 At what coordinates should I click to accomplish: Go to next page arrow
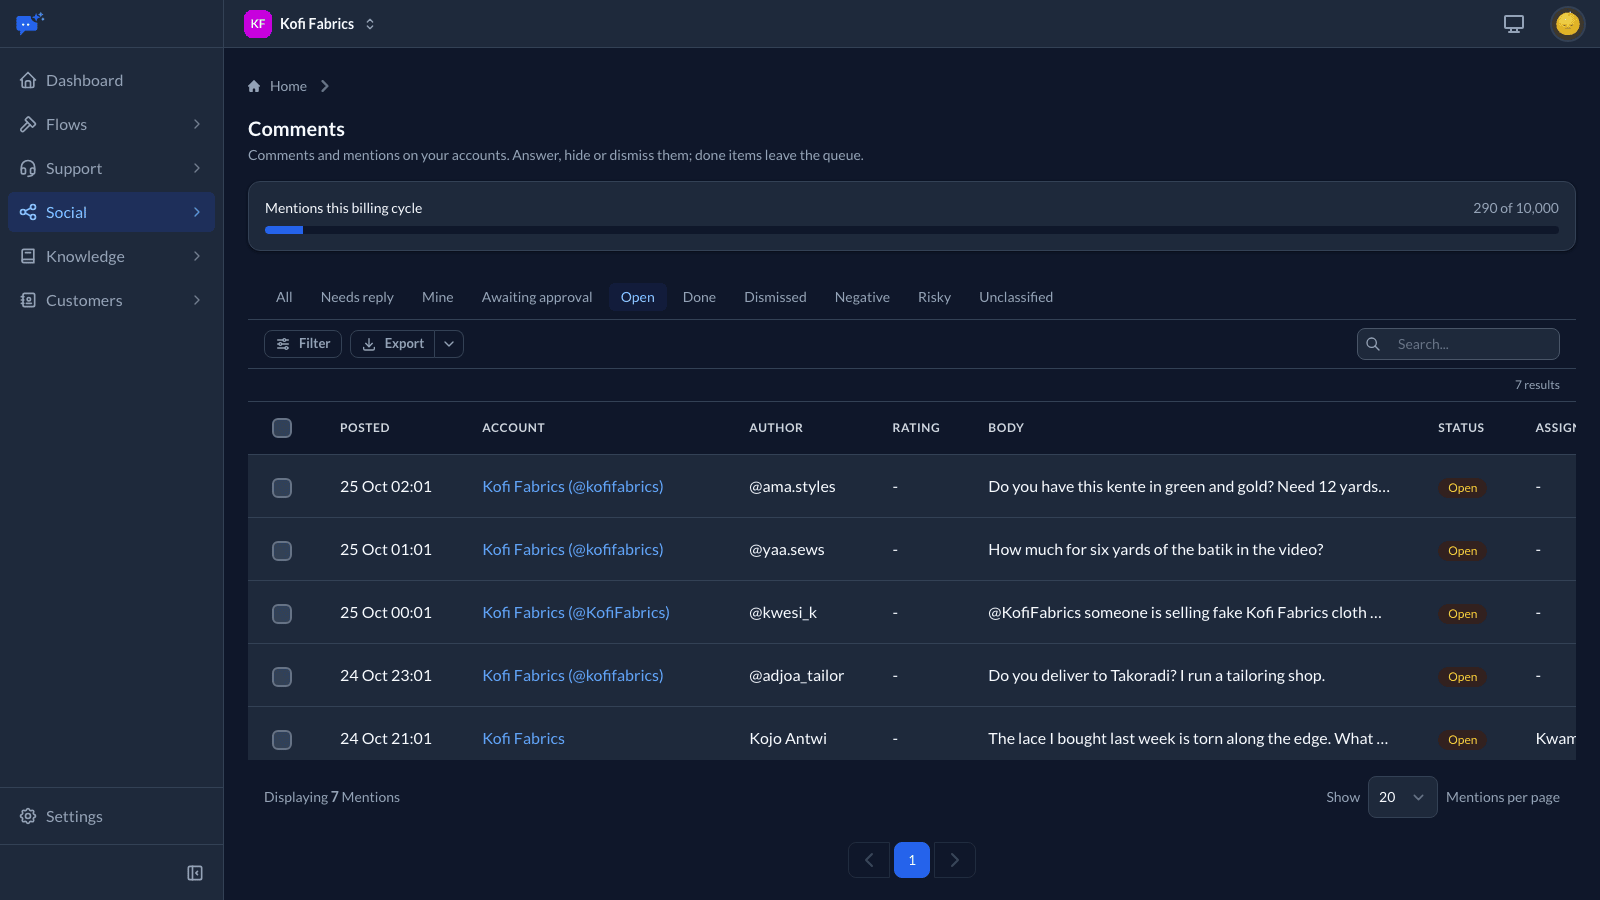coord(955,860)
